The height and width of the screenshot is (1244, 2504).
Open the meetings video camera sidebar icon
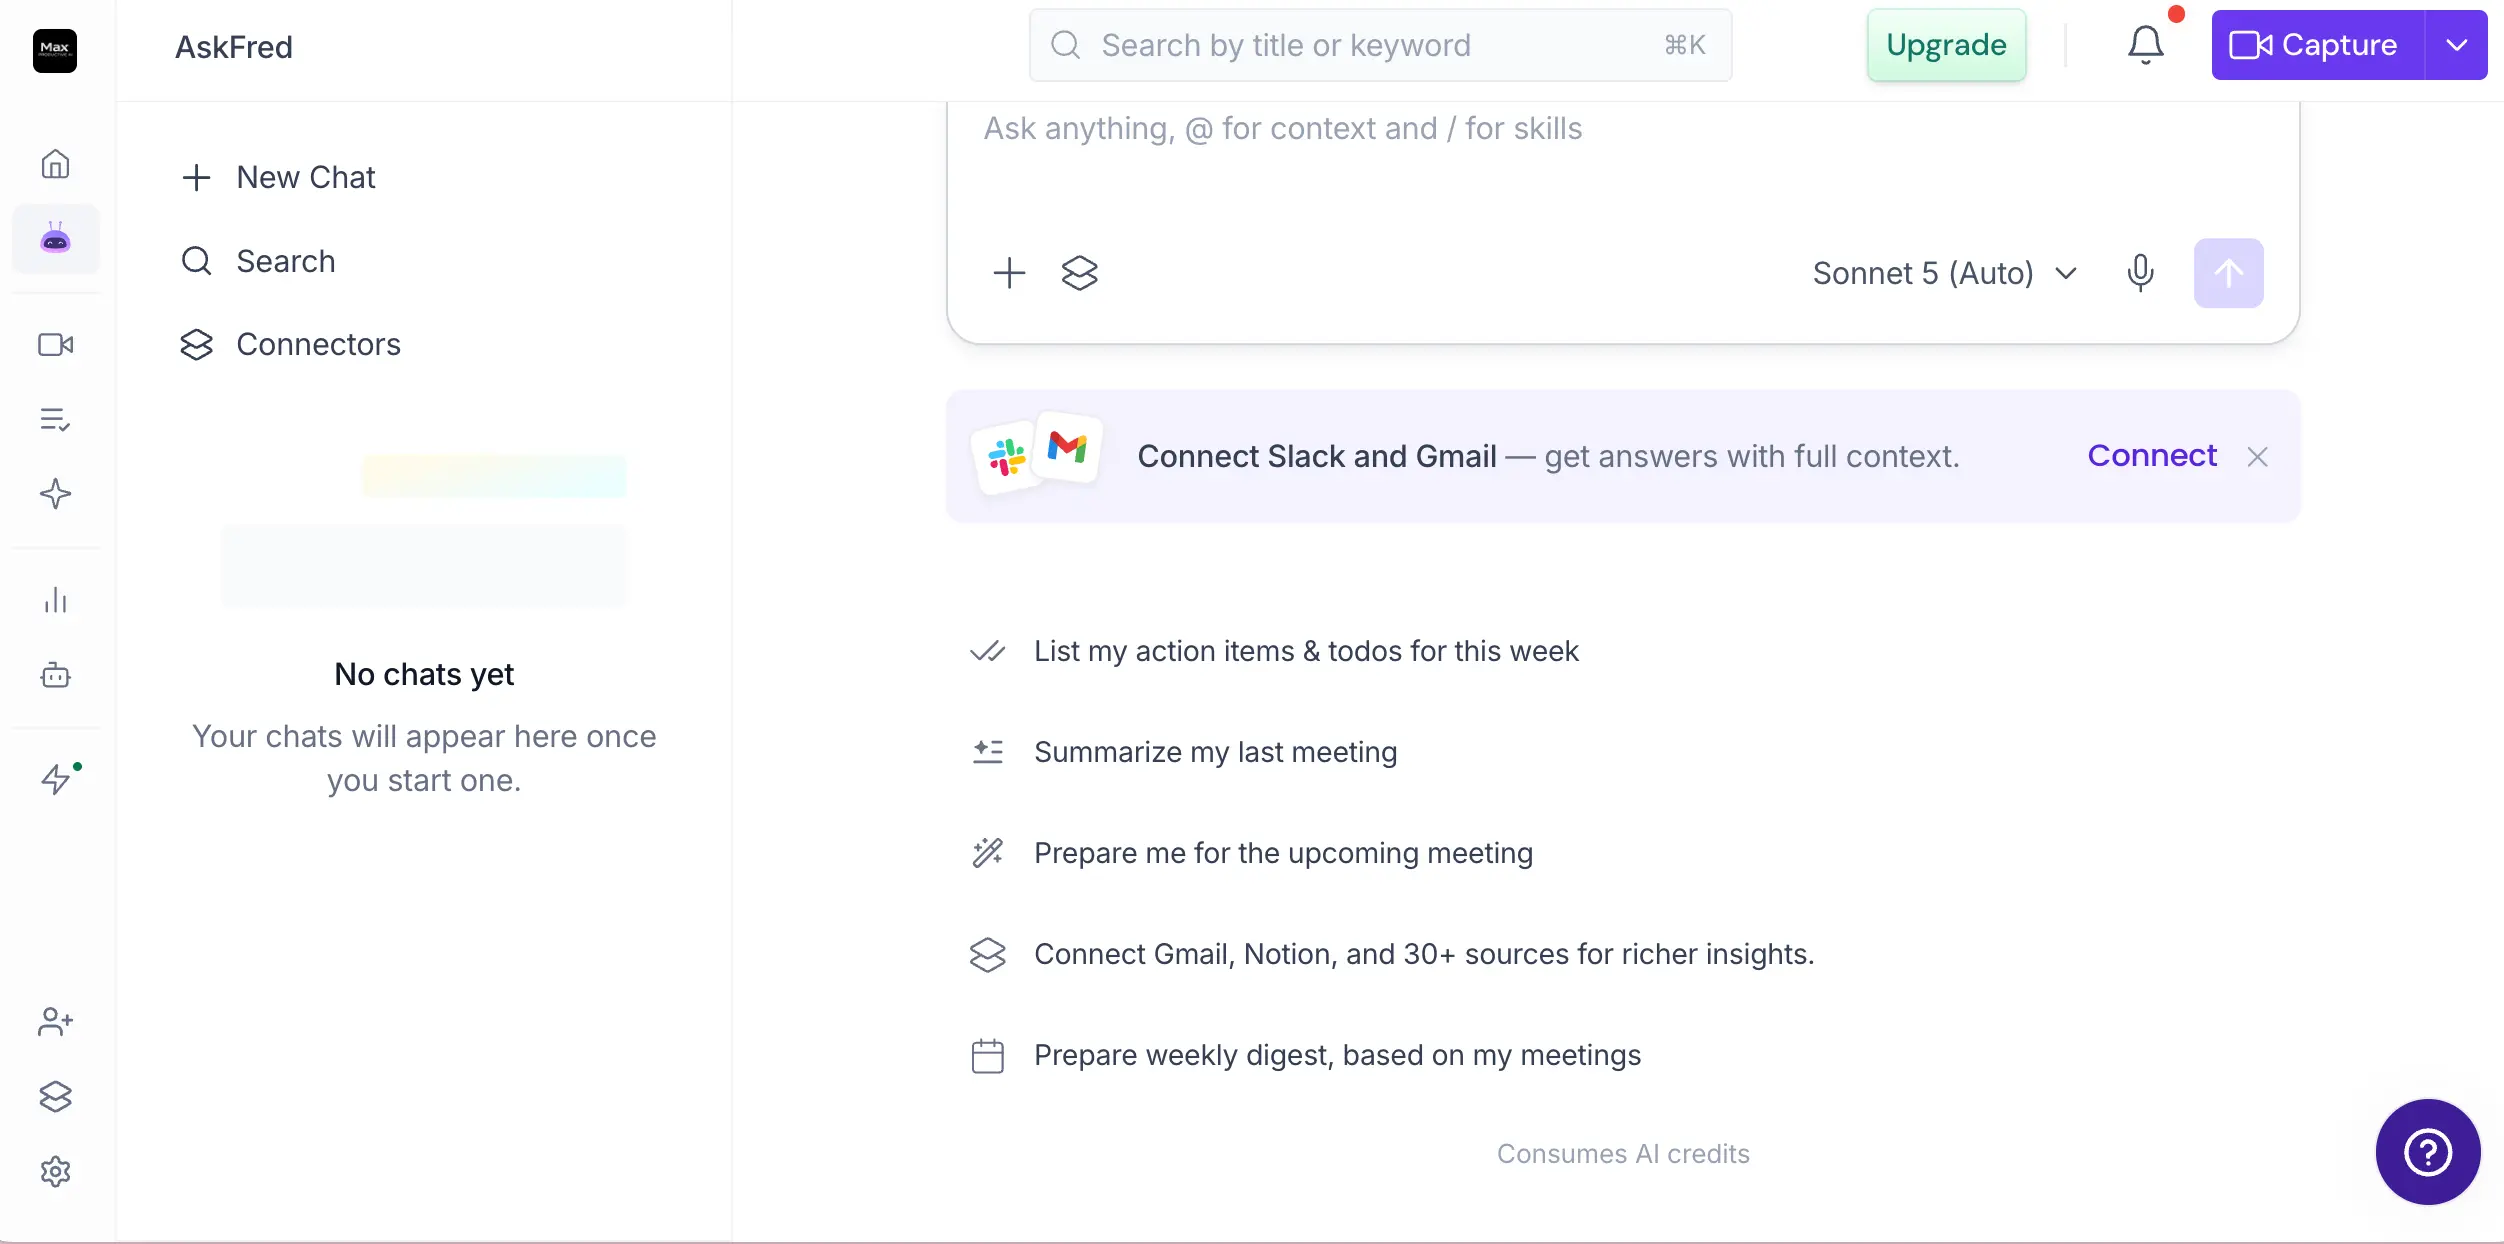pos(56,345)
